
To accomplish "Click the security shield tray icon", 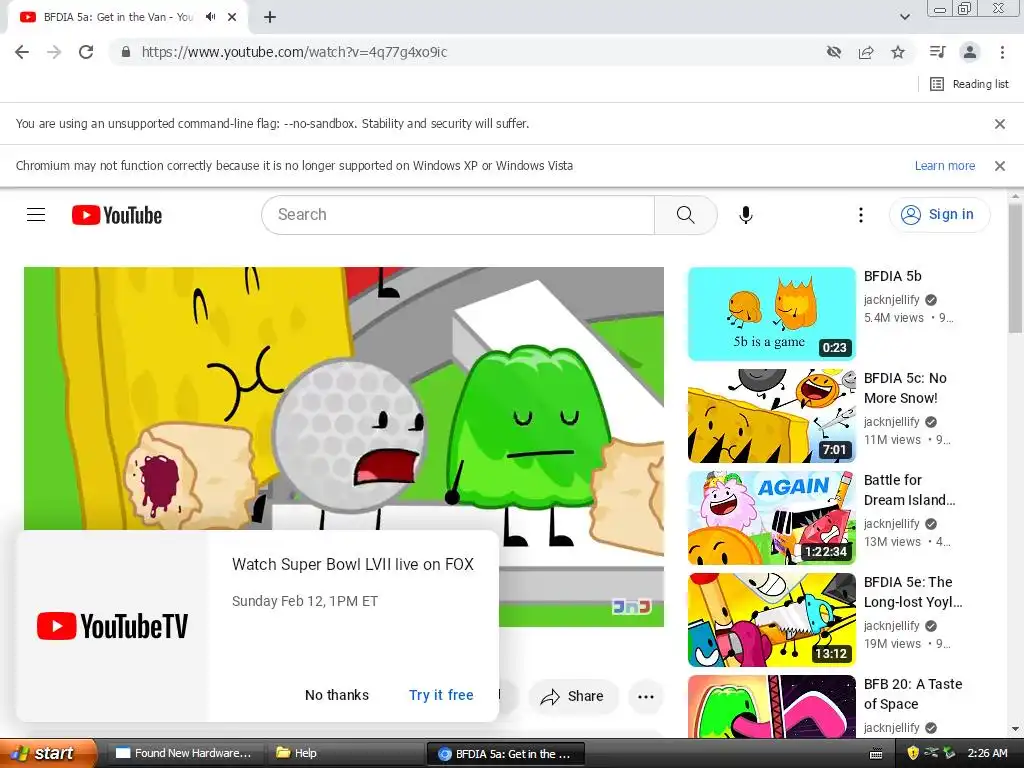I will tap(913, 753).
